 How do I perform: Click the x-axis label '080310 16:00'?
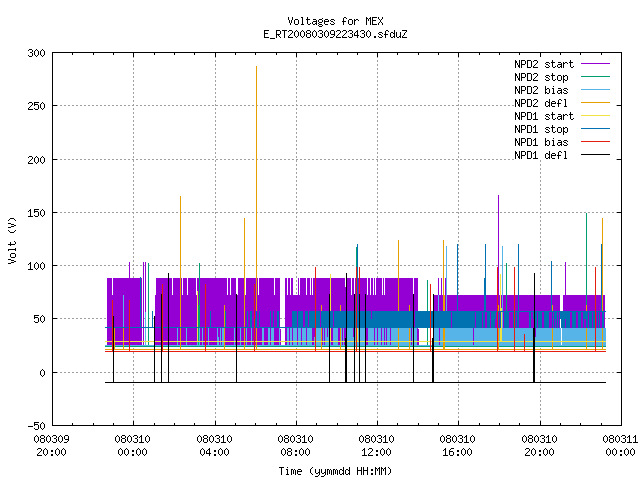(x=458, y=446)
